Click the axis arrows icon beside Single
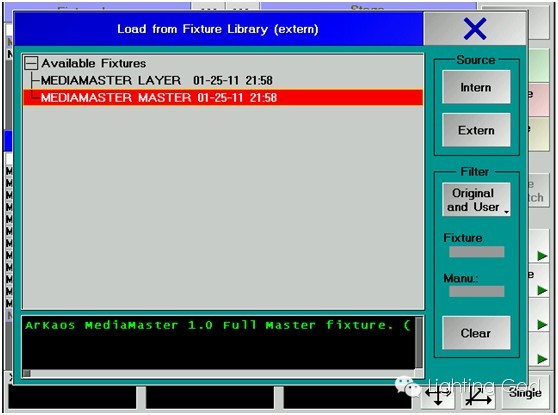Screen dimensions: 558x415 [479, 396]
